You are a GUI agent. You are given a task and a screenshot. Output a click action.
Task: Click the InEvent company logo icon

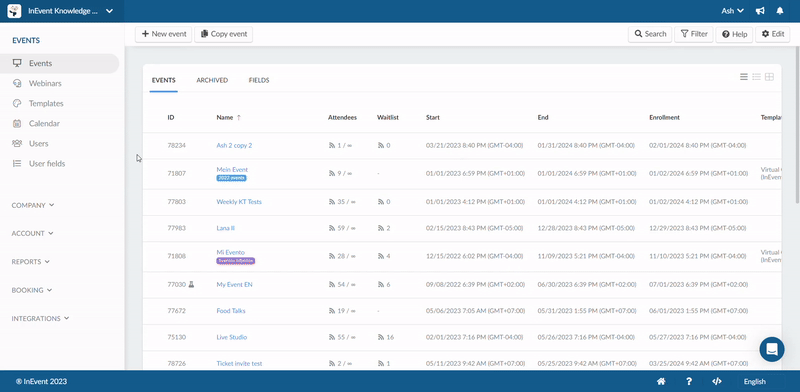(x=14, y=11)
